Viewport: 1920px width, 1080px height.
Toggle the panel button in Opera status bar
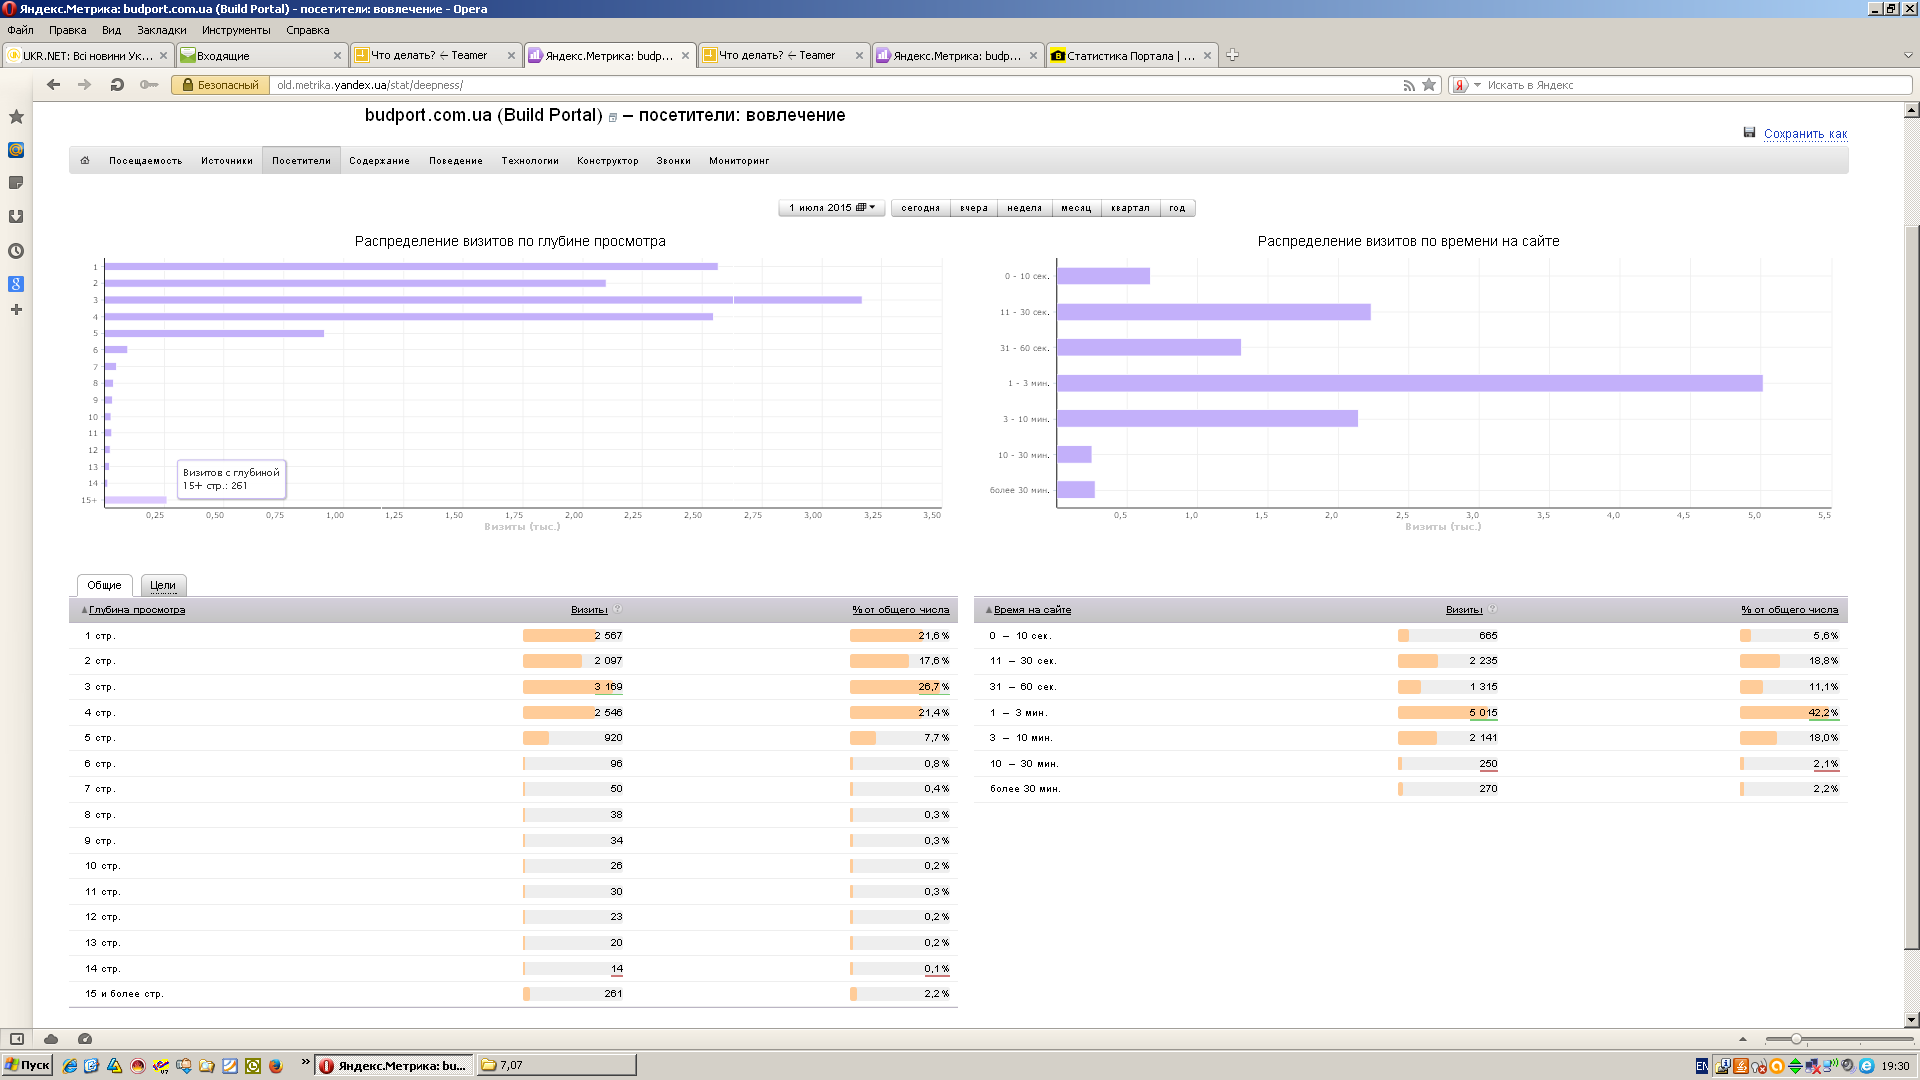16,1039
